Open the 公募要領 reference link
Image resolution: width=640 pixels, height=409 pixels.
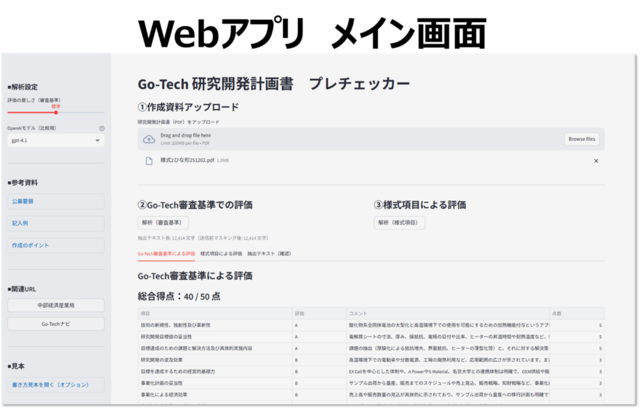click(x=24, y=200)
